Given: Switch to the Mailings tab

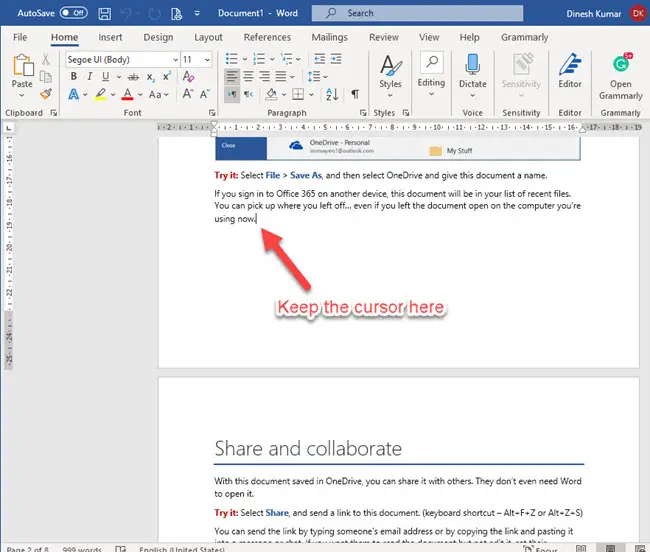Looking at the screenshot, I should click(x=330, y=37).
